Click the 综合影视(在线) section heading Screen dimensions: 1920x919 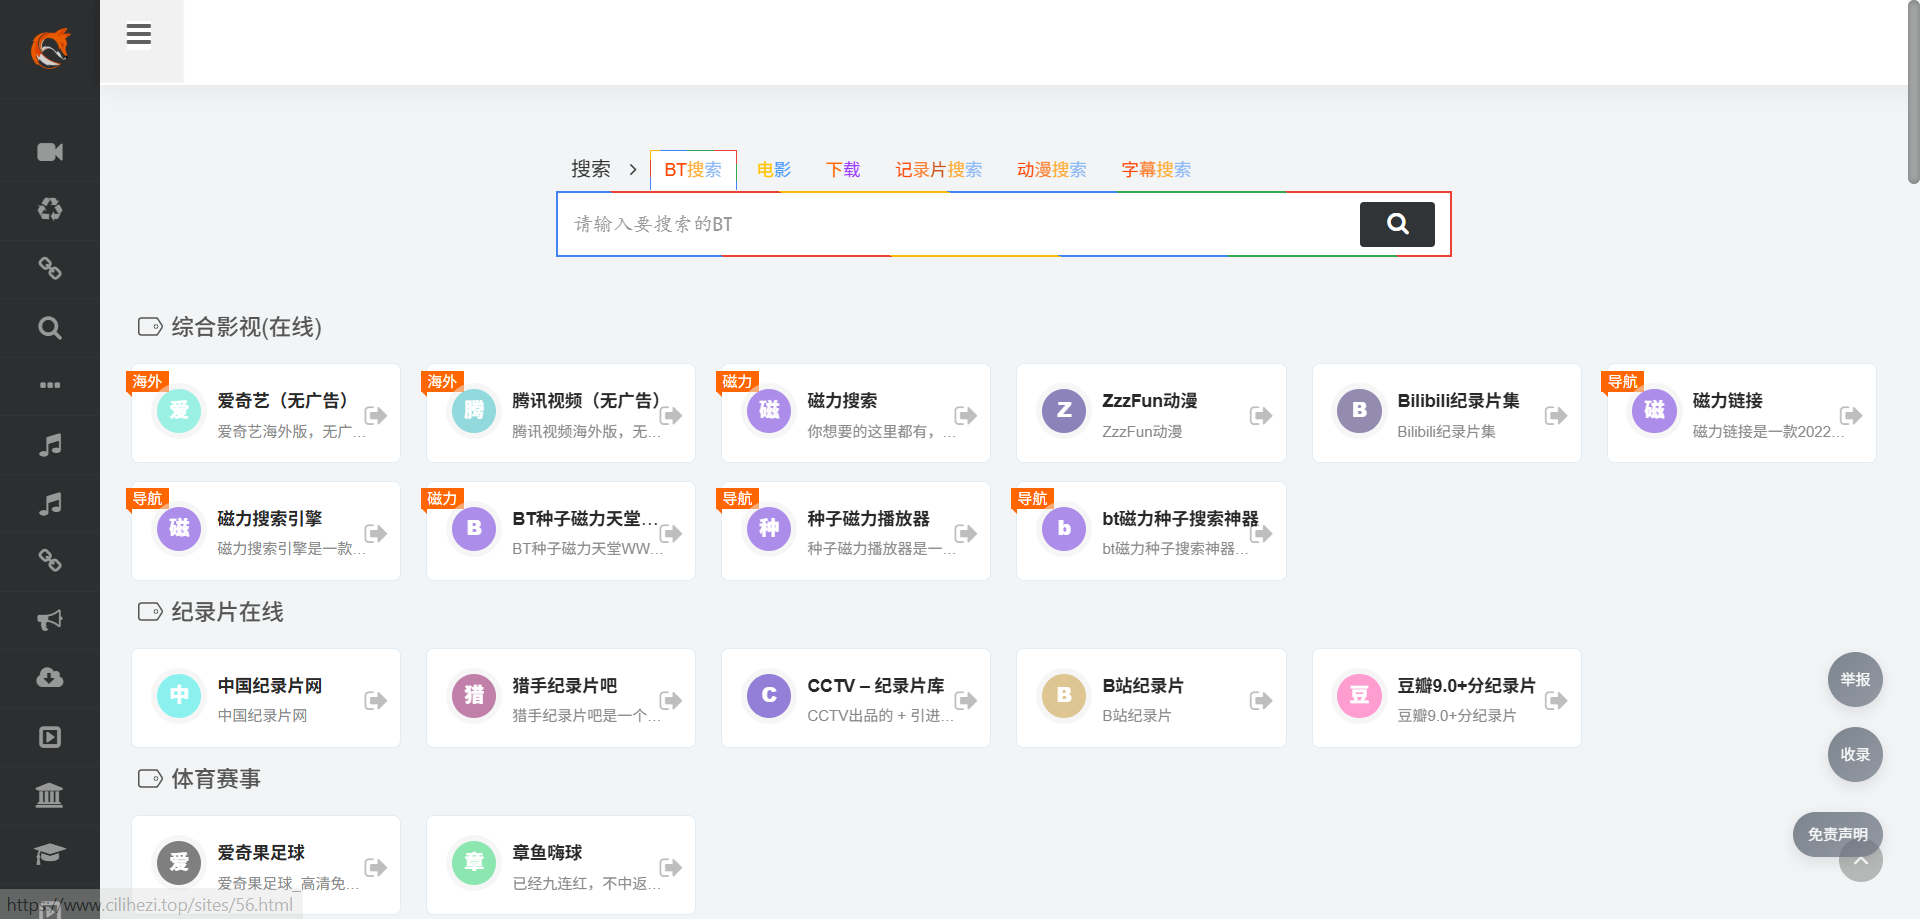click(x=246, y=327)
